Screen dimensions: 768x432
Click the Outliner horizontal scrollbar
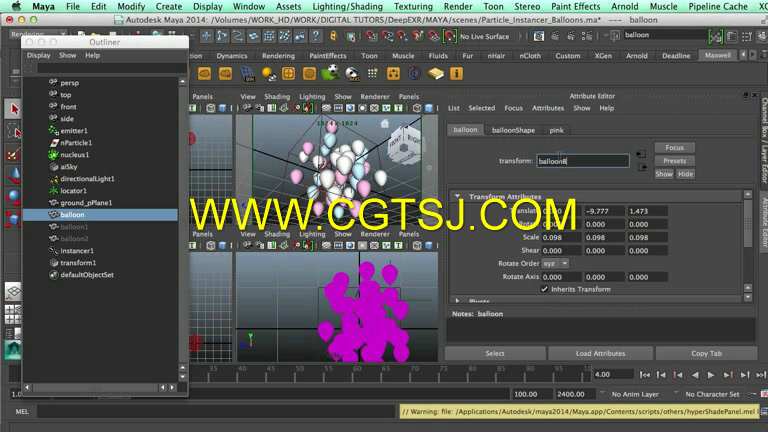click(95, 387)
